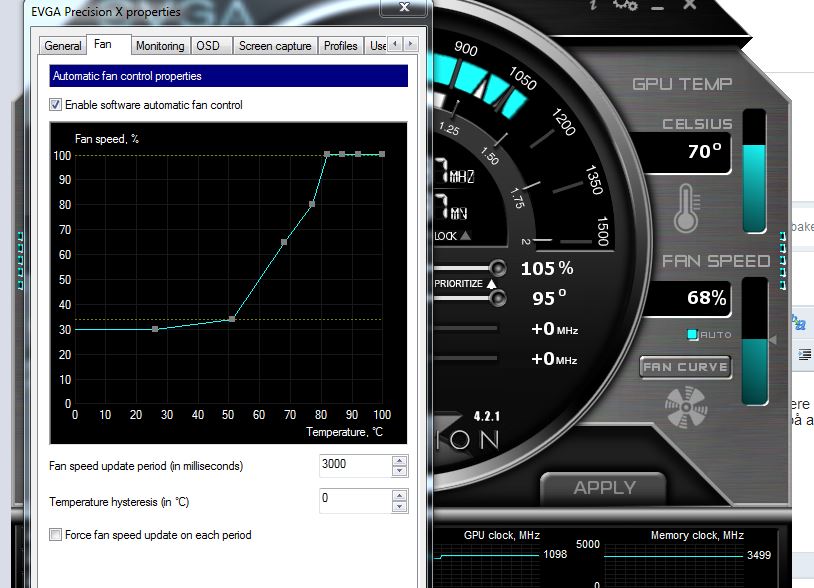Click the Temperature hysteresis input field
The height and width of the screenshot is (588, 814).
pos(356,500)
